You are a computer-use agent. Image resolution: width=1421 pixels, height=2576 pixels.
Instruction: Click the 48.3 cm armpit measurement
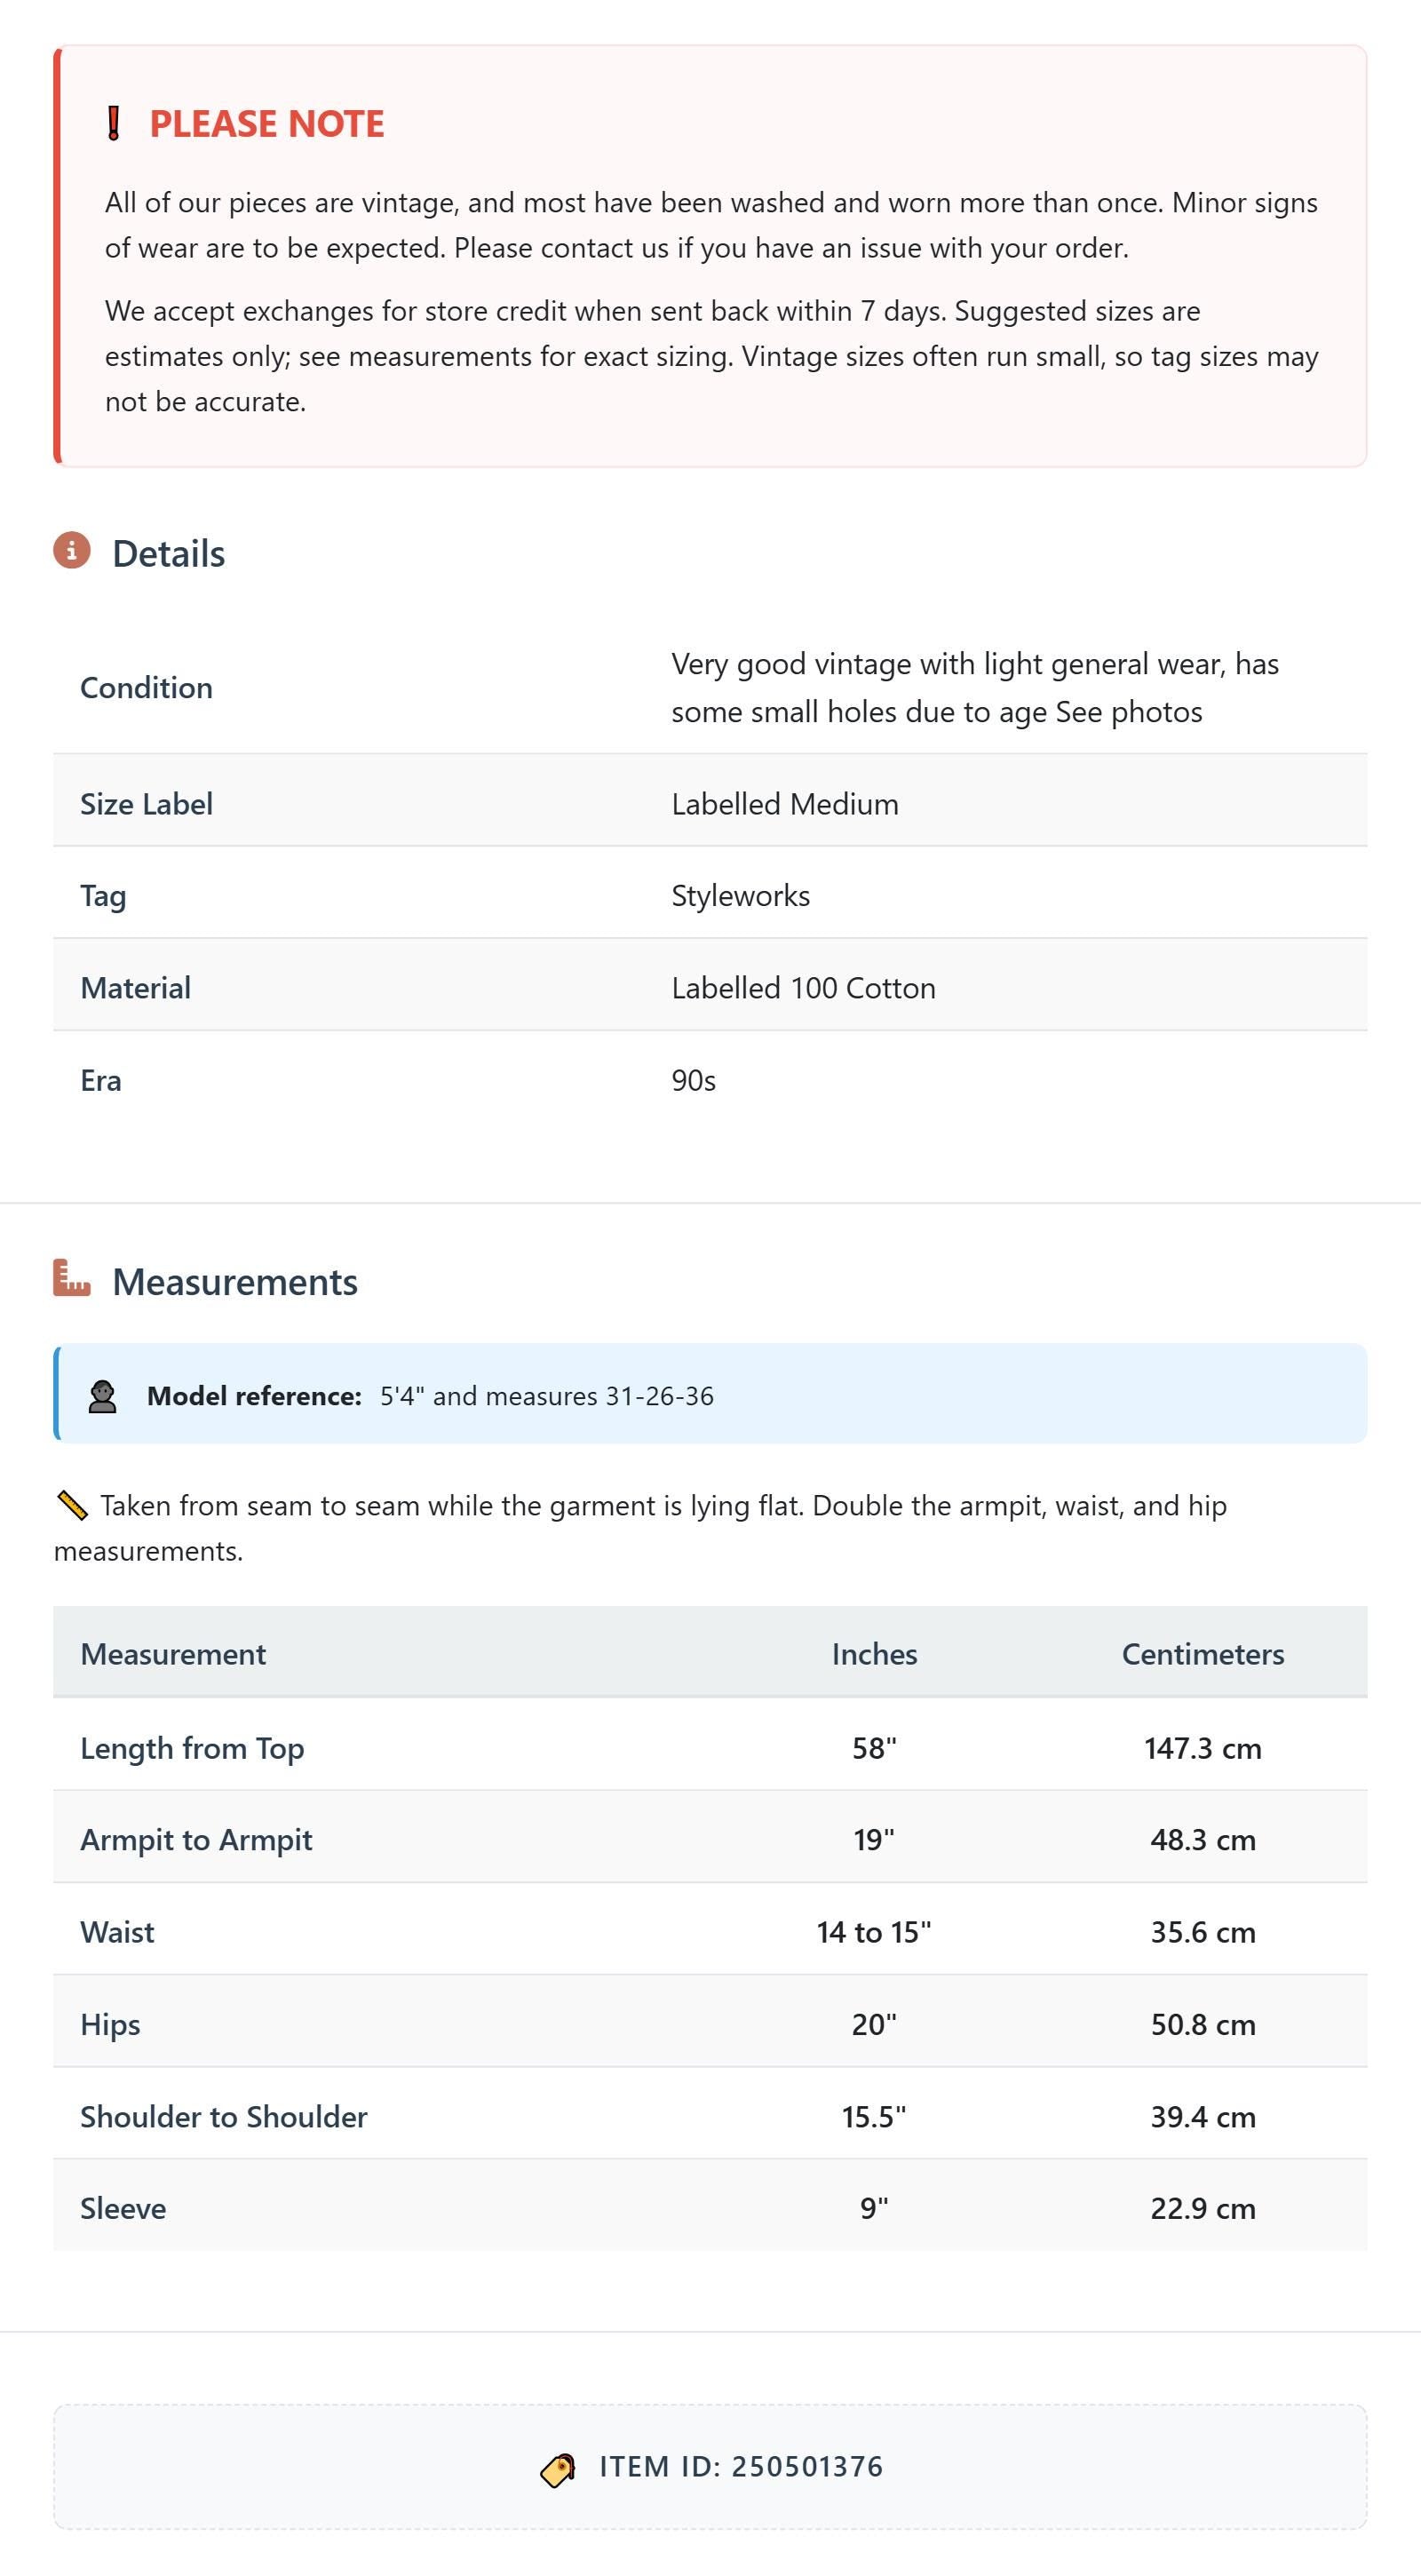pos(1203,1840)
